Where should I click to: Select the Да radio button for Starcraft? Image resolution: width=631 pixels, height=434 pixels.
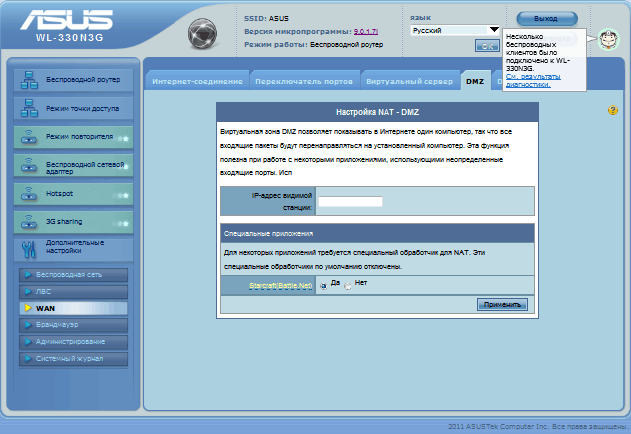tap(323, 286)
